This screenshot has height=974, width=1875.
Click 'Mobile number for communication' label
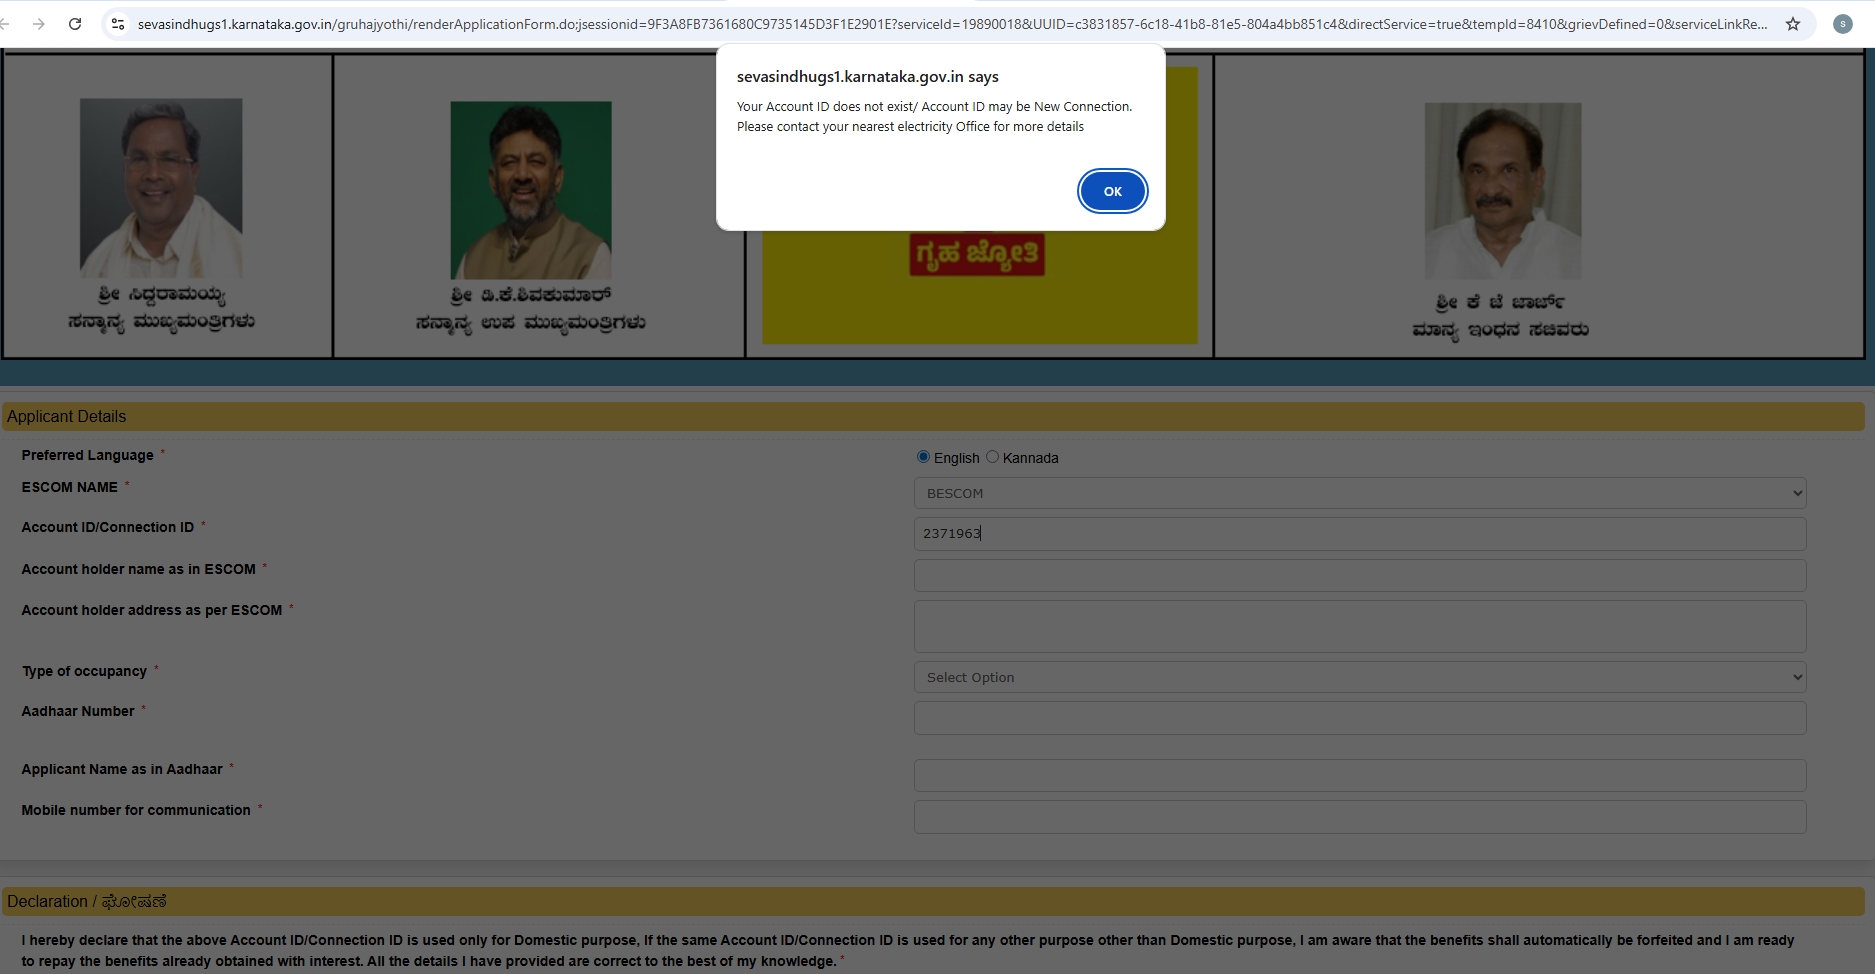136,810
